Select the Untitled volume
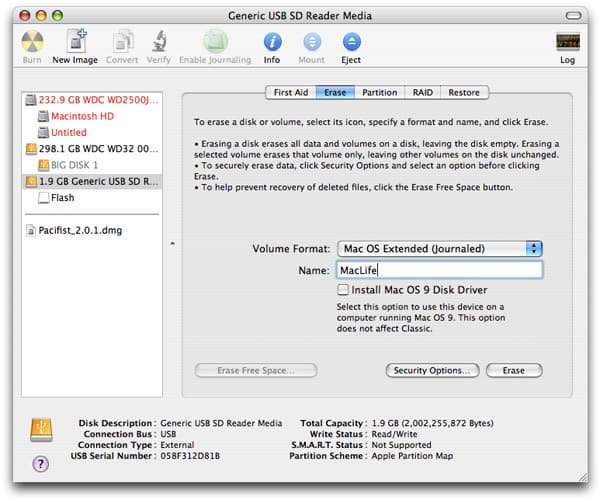This screenshot has width=600, height=500. 92,132
